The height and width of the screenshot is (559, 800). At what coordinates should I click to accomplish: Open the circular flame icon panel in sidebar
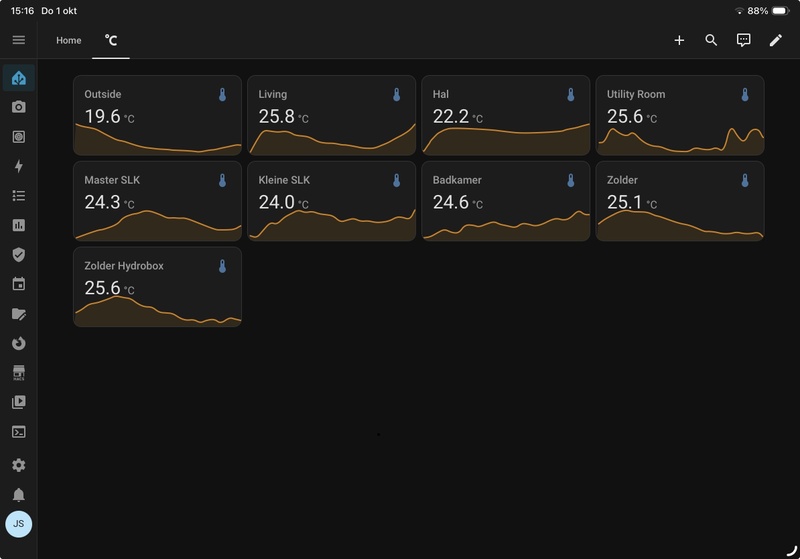tap(19, 343)
